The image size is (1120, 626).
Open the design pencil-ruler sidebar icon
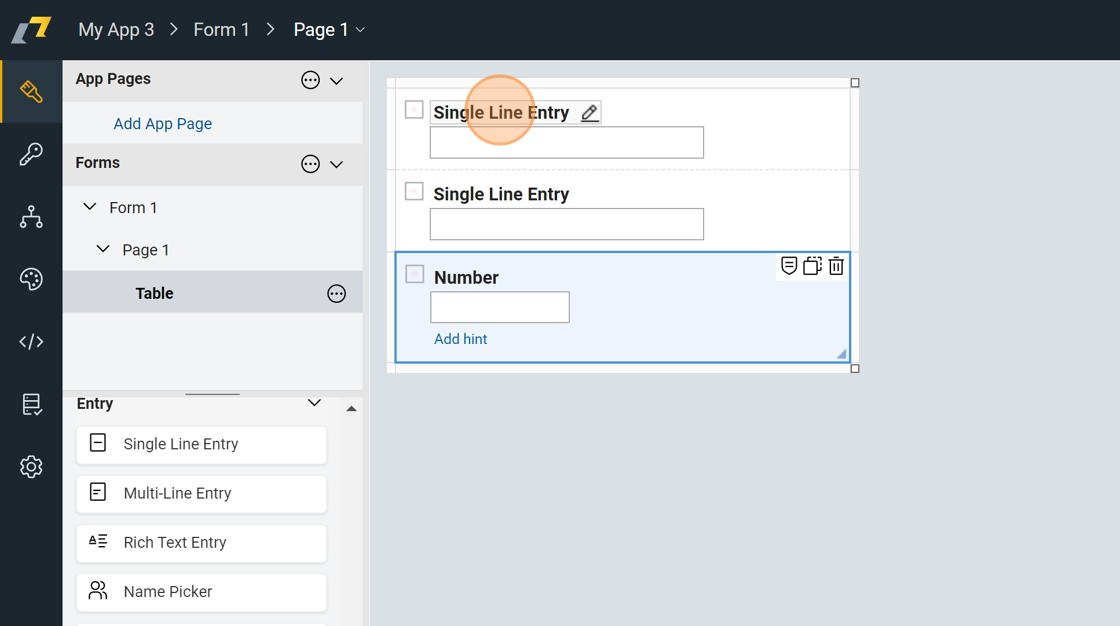tap(31, 92)
